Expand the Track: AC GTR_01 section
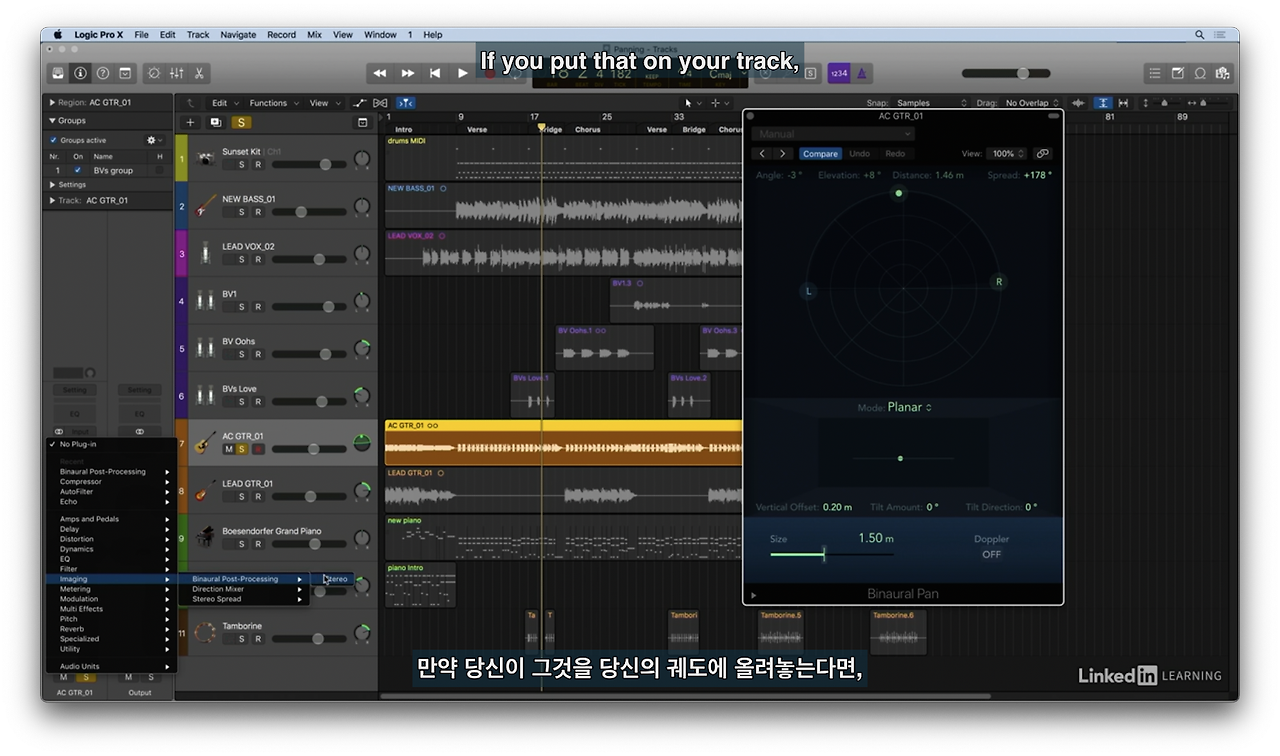This screenshot has width=1280, height=756. (x=52, y=200)
